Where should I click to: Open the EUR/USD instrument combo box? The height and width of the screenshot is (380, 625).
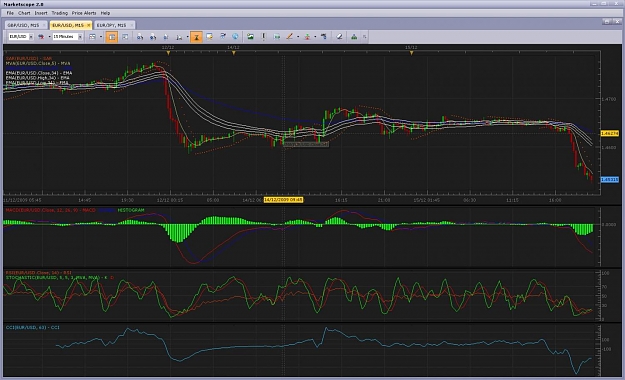click(x=21, y=37)
